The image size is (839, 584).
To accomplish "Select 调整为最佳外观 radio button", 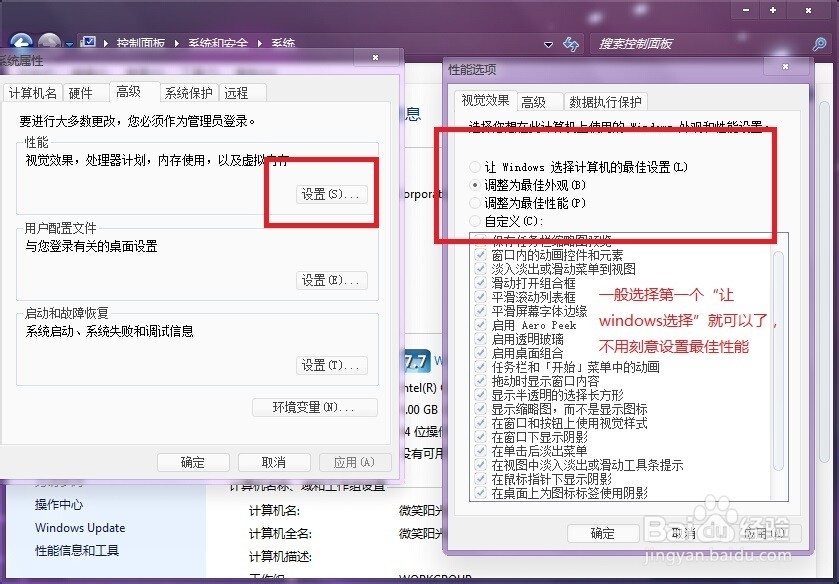I will click(x=475, y=185).
